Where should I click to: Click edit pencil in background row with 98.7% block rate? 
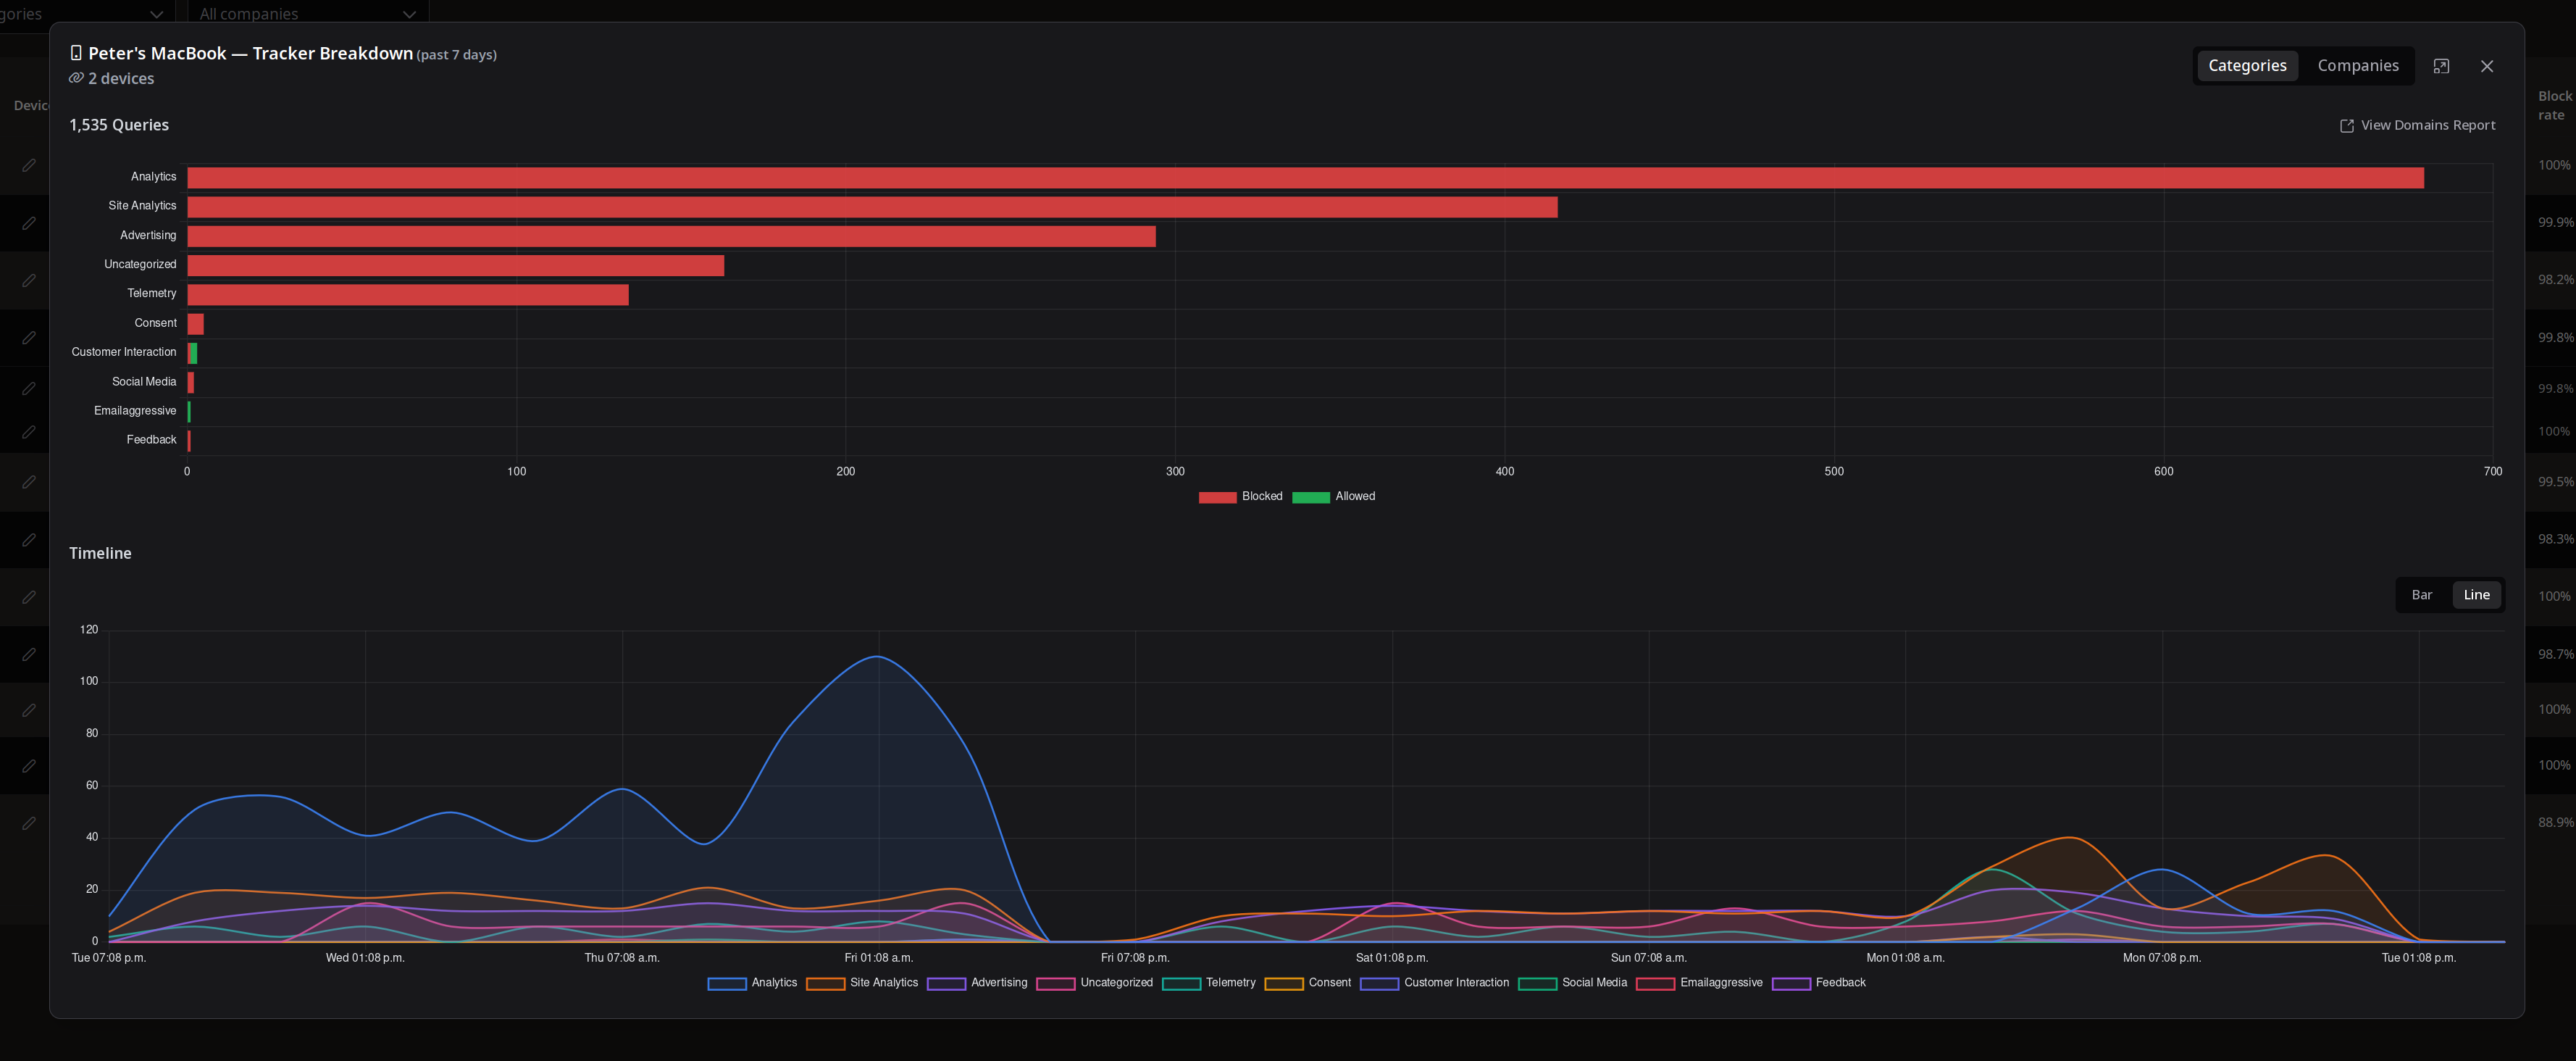pos(29,655)
